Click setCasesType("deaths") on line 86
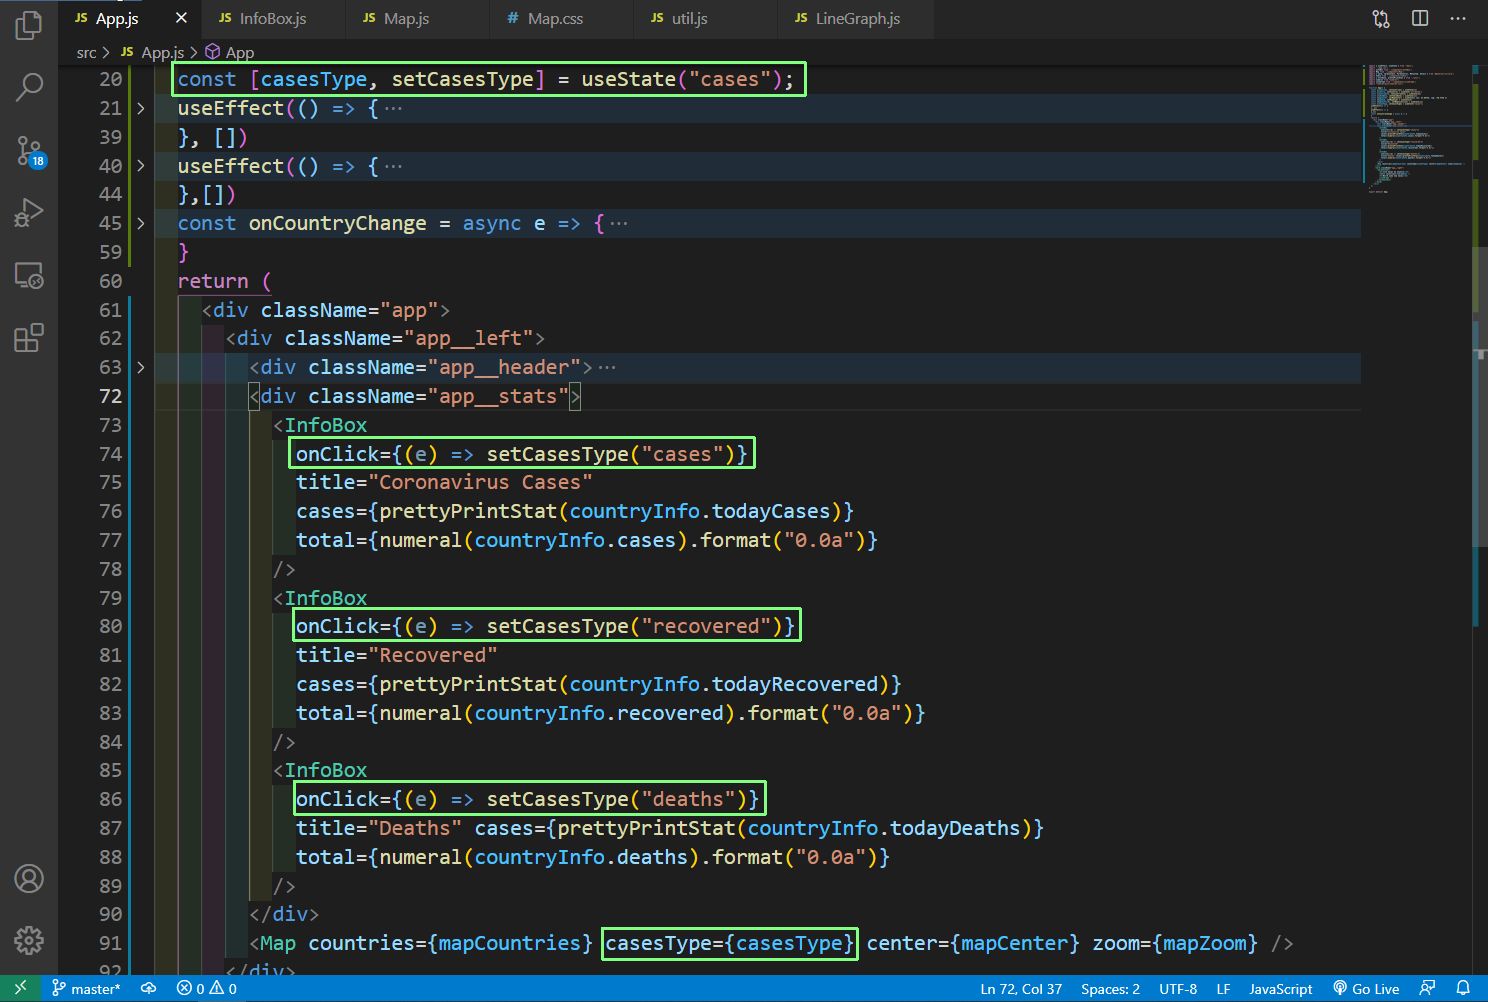 (616, 799)
